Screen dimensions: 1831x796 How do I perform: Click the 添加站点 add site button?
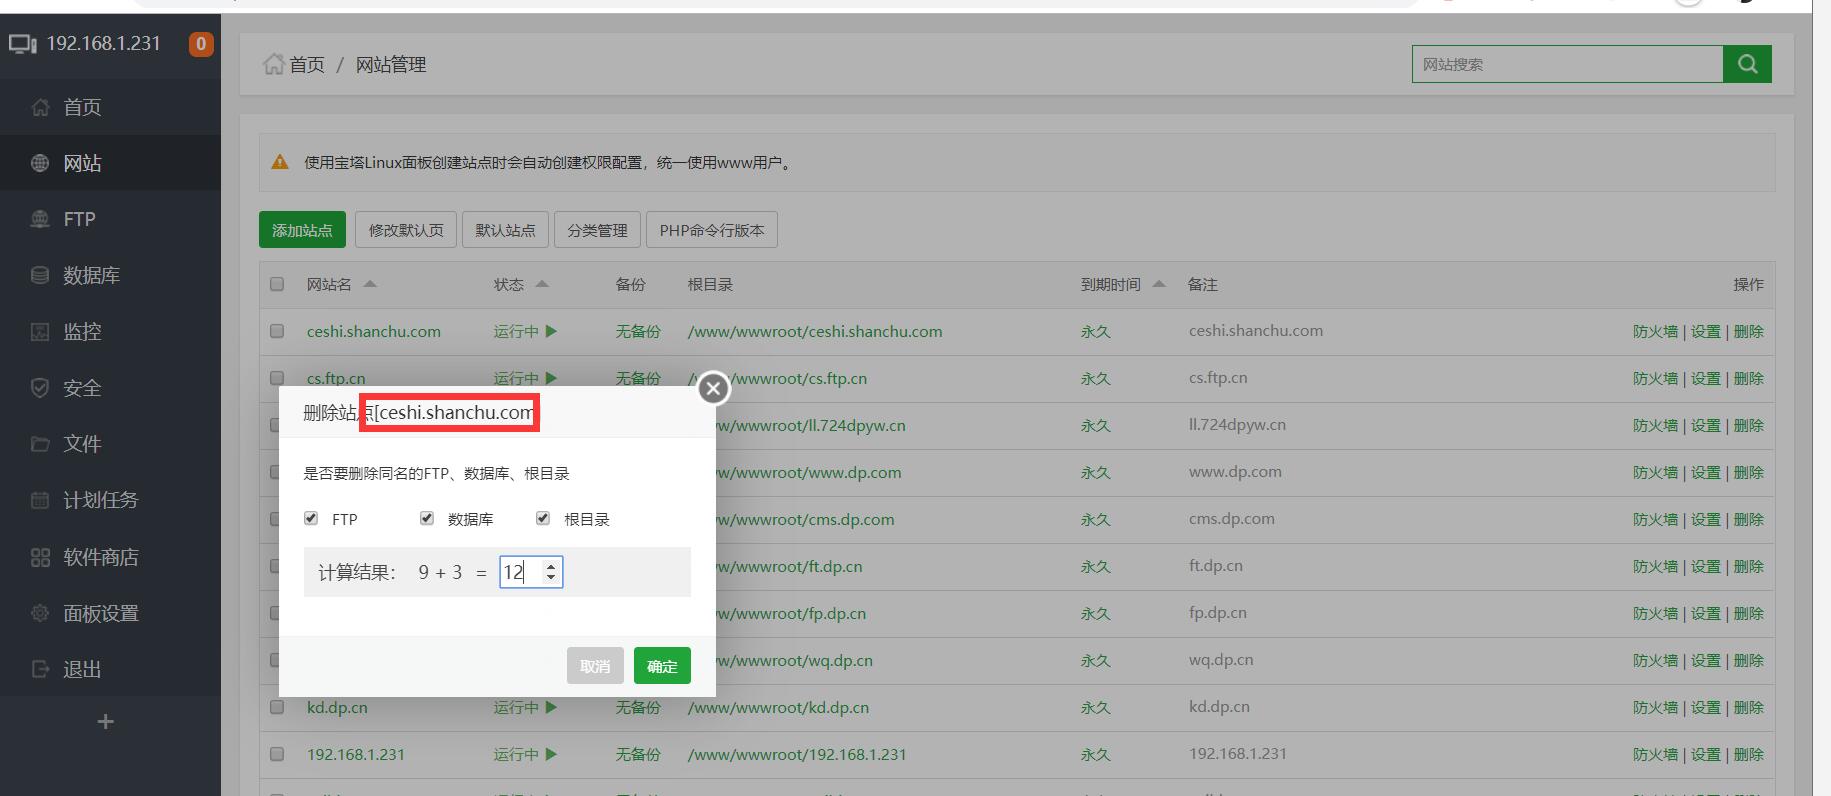coord(302,230)
